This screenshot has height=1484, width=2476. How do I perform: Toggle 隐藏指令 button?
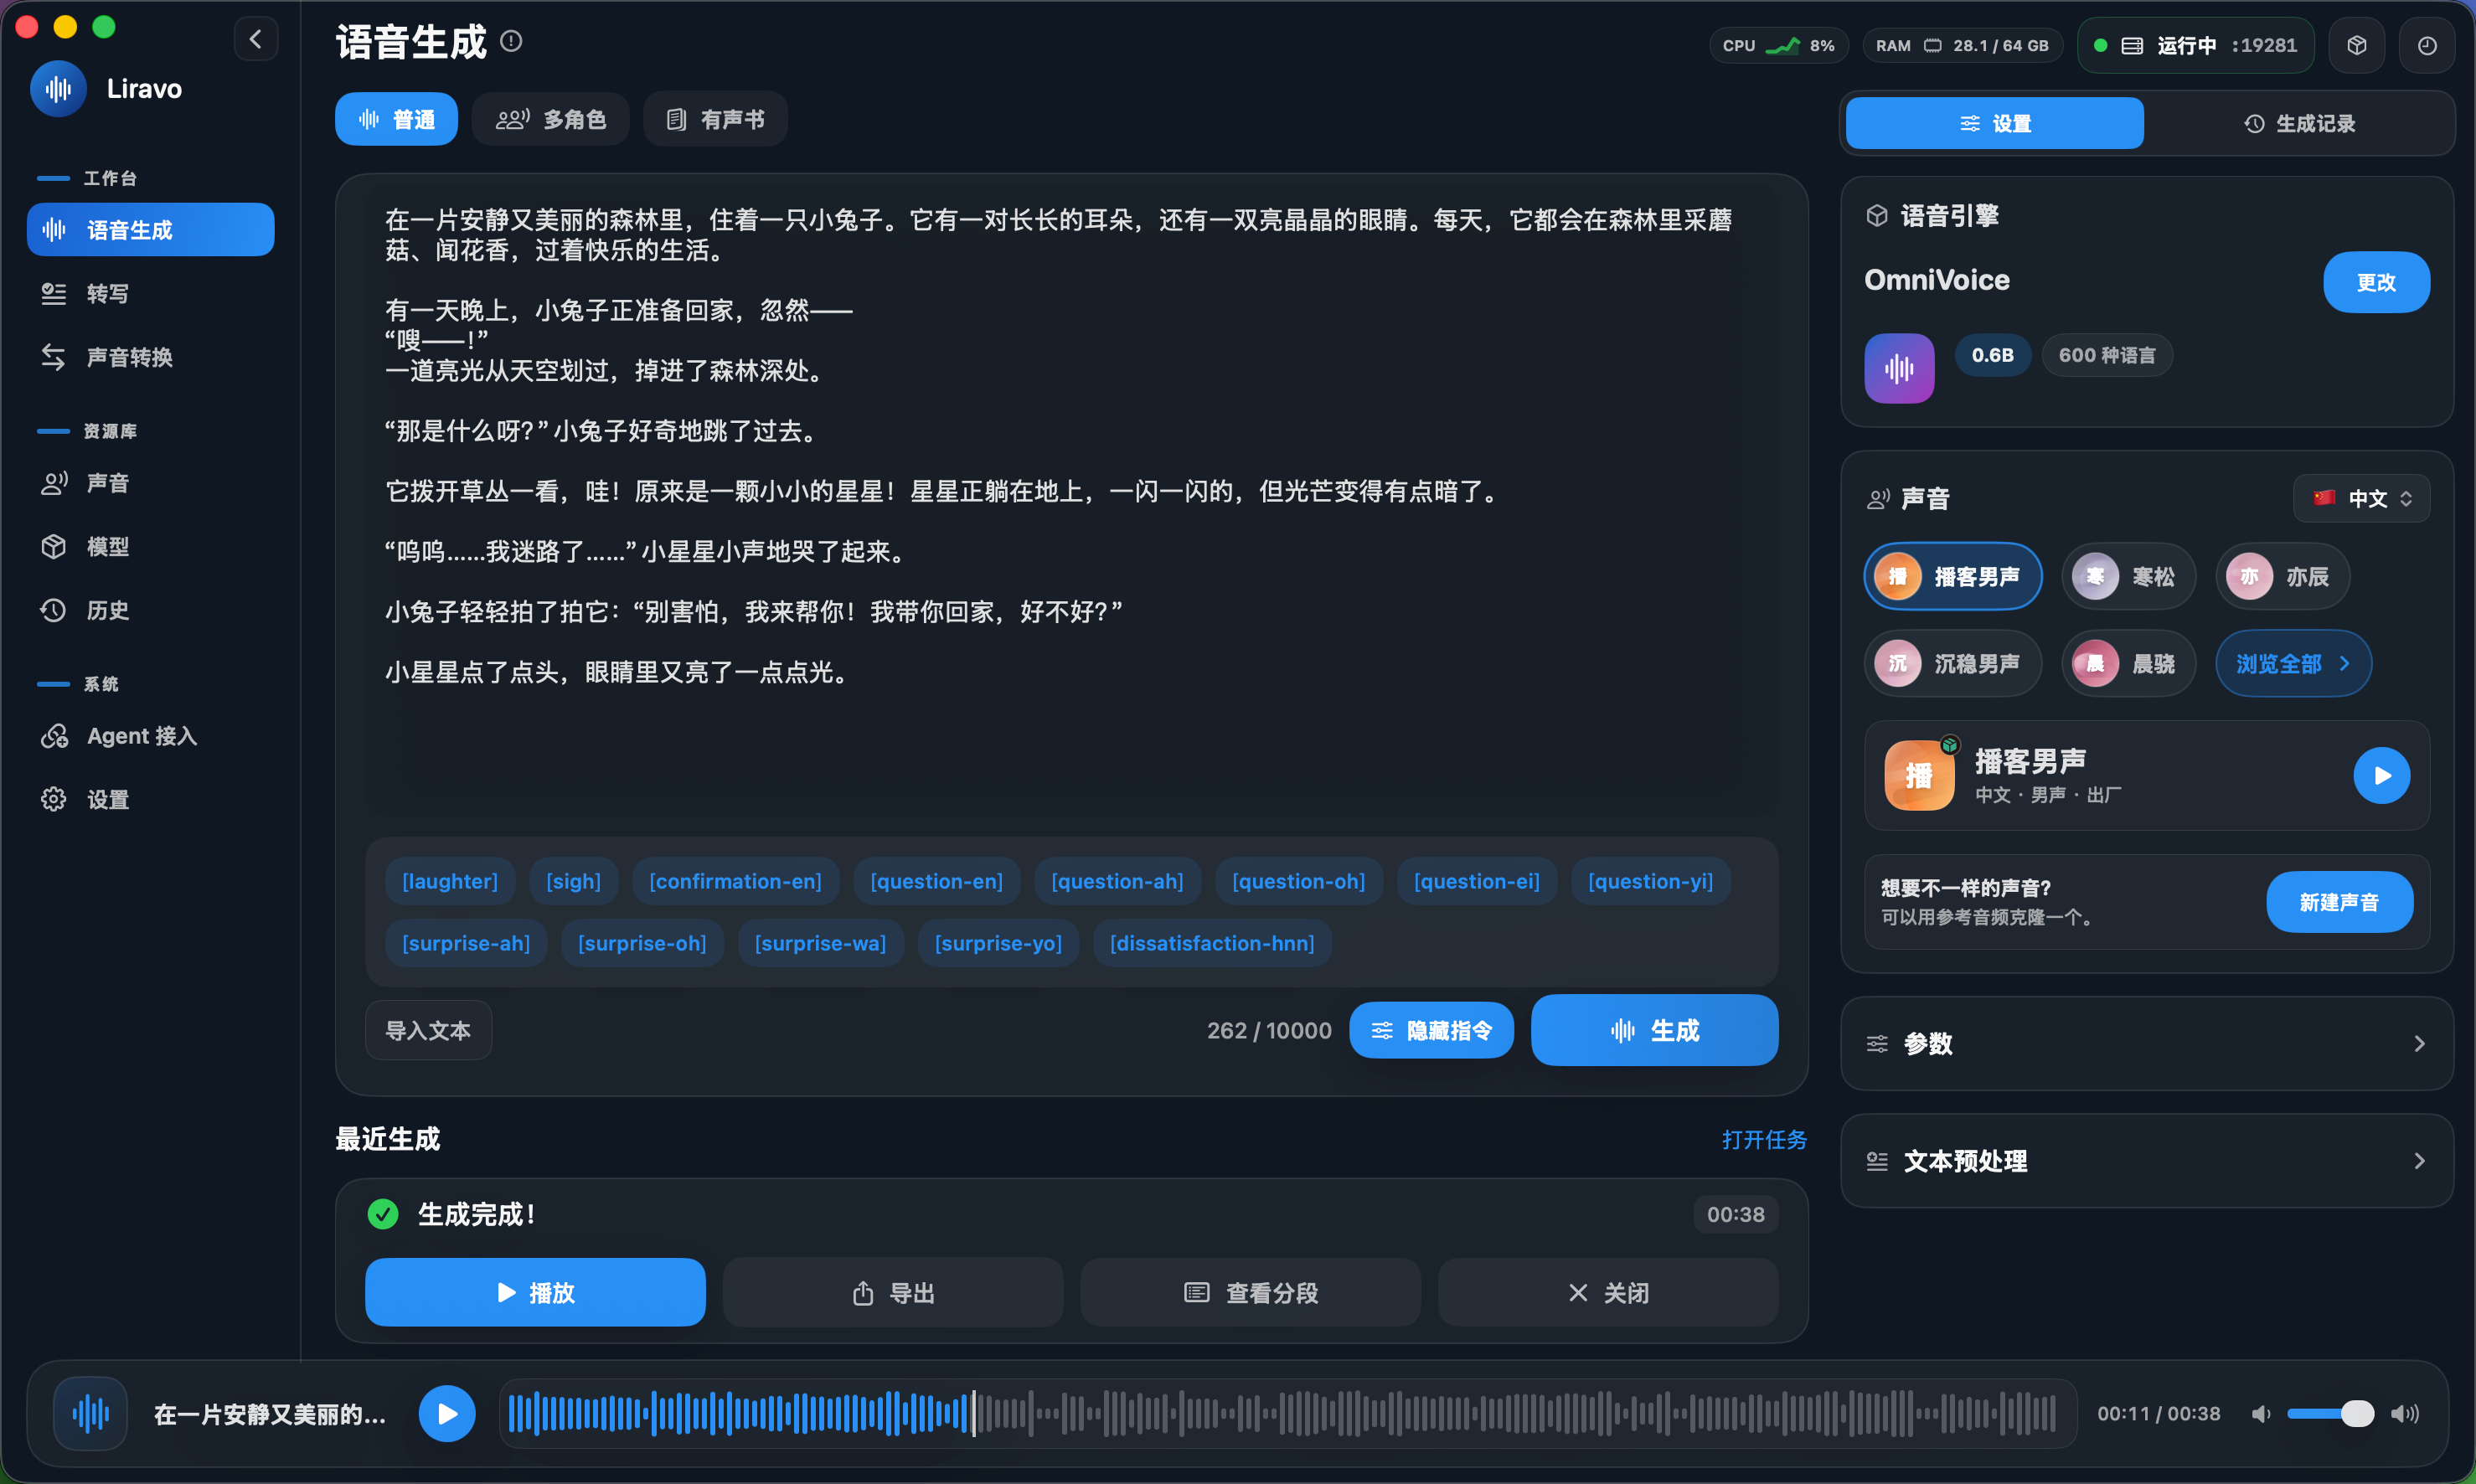tap(1431, 1030)
